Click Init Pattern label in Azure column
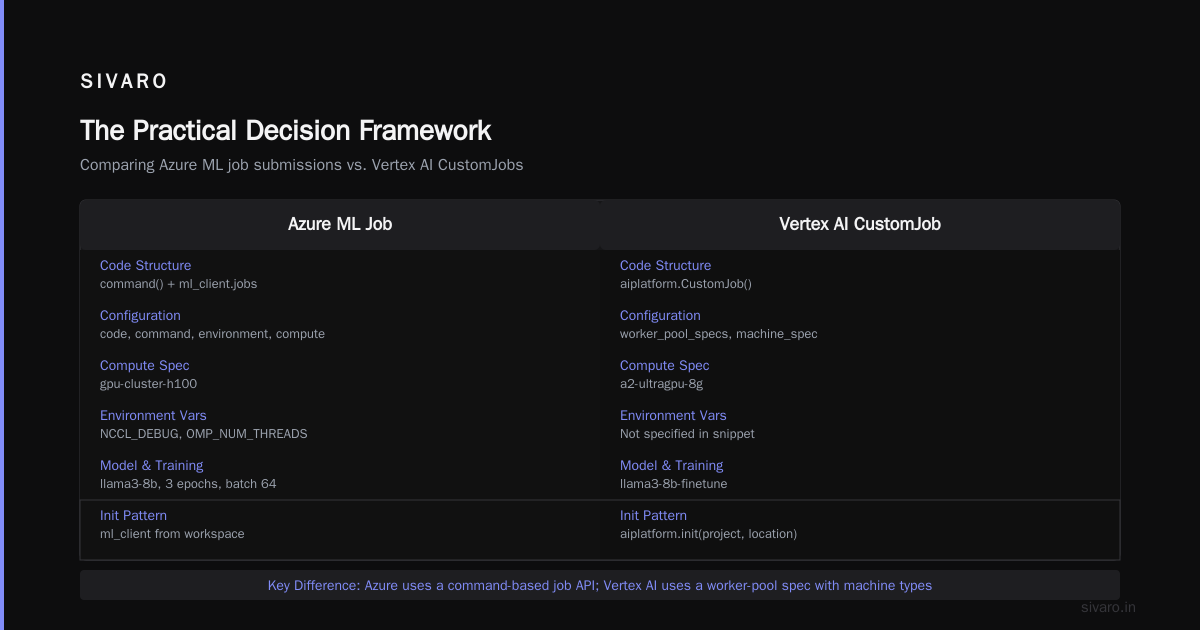1200x630 pixels. 133,516
